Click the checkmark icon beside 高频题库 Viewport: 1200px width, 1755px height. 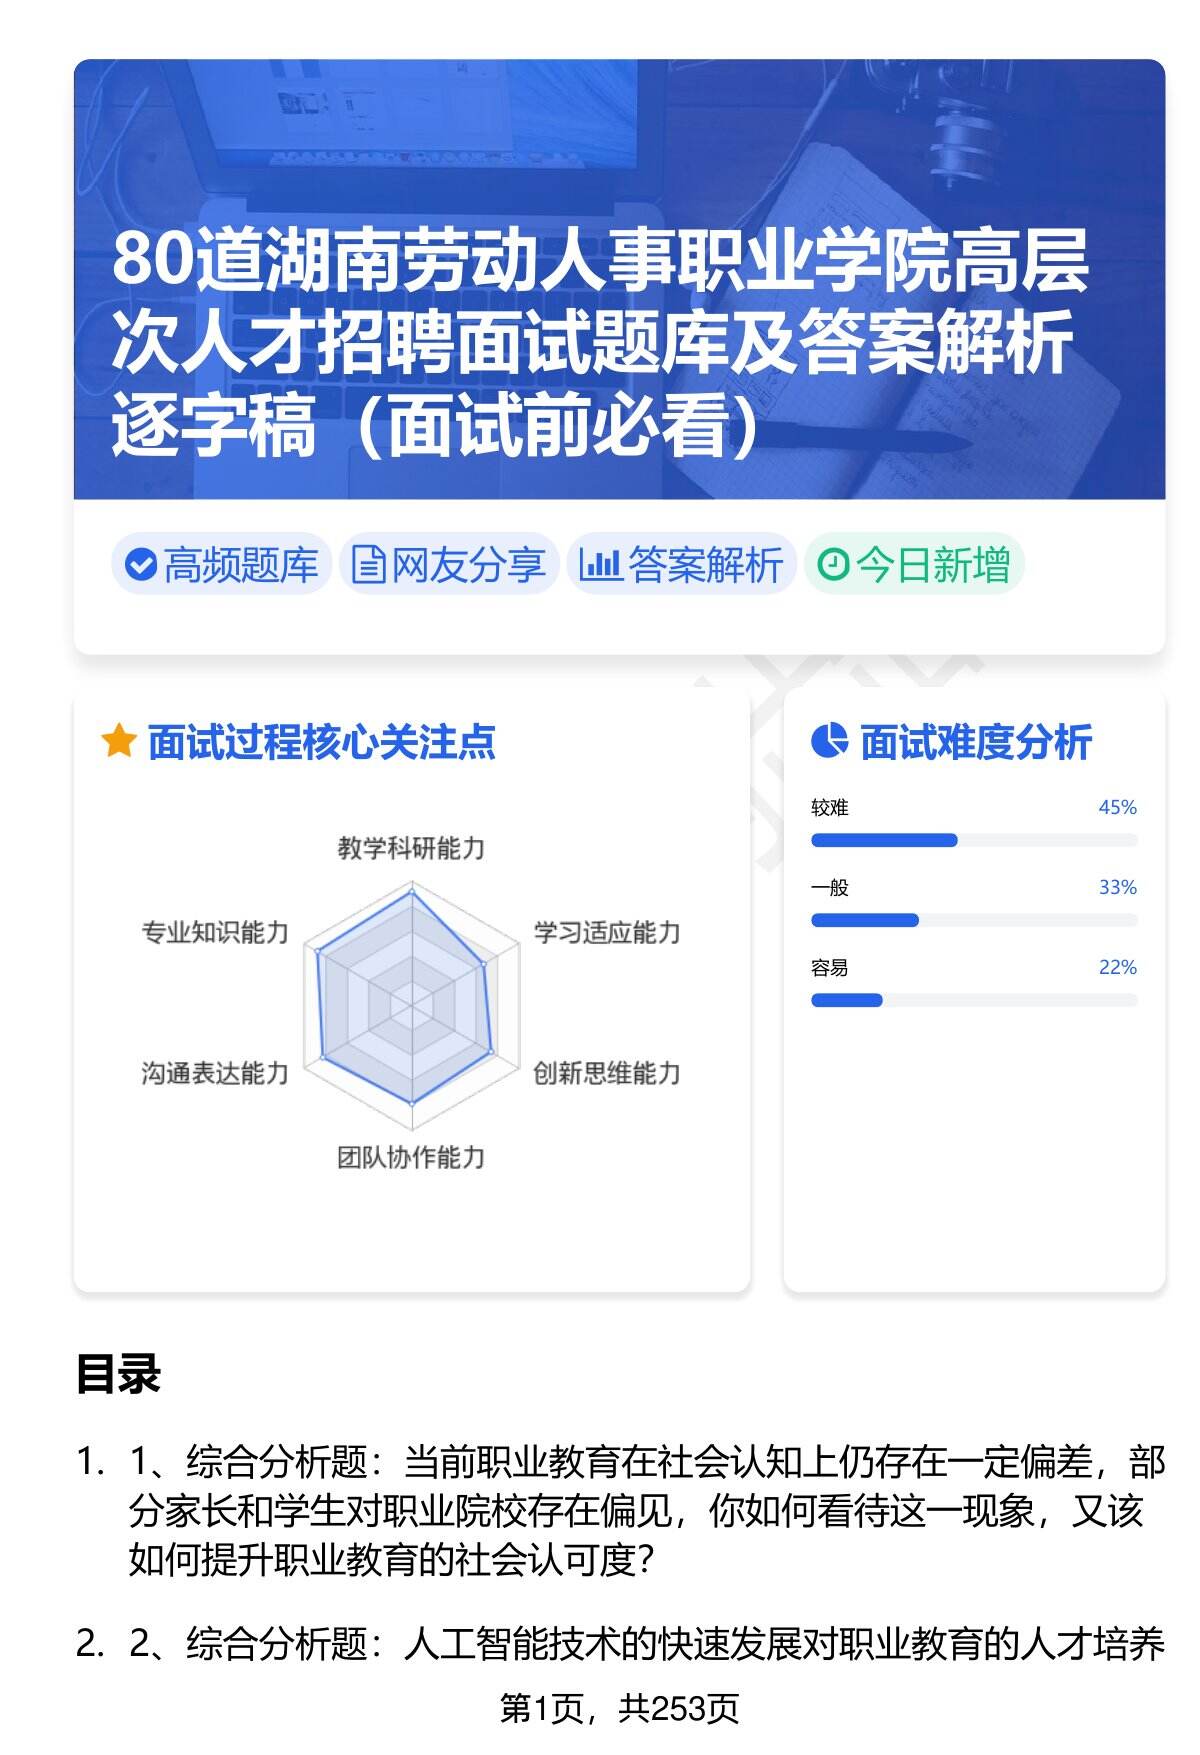click(140, 565)
